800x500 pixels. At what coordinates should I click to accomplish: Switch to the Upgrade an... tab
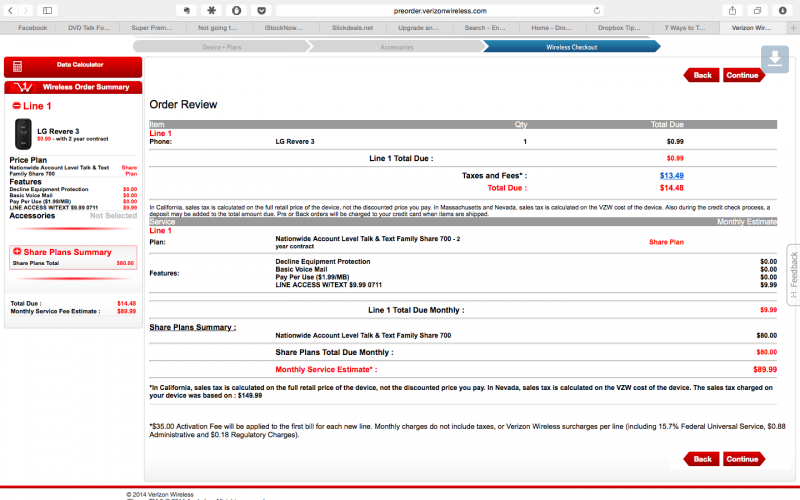(418, 28)
